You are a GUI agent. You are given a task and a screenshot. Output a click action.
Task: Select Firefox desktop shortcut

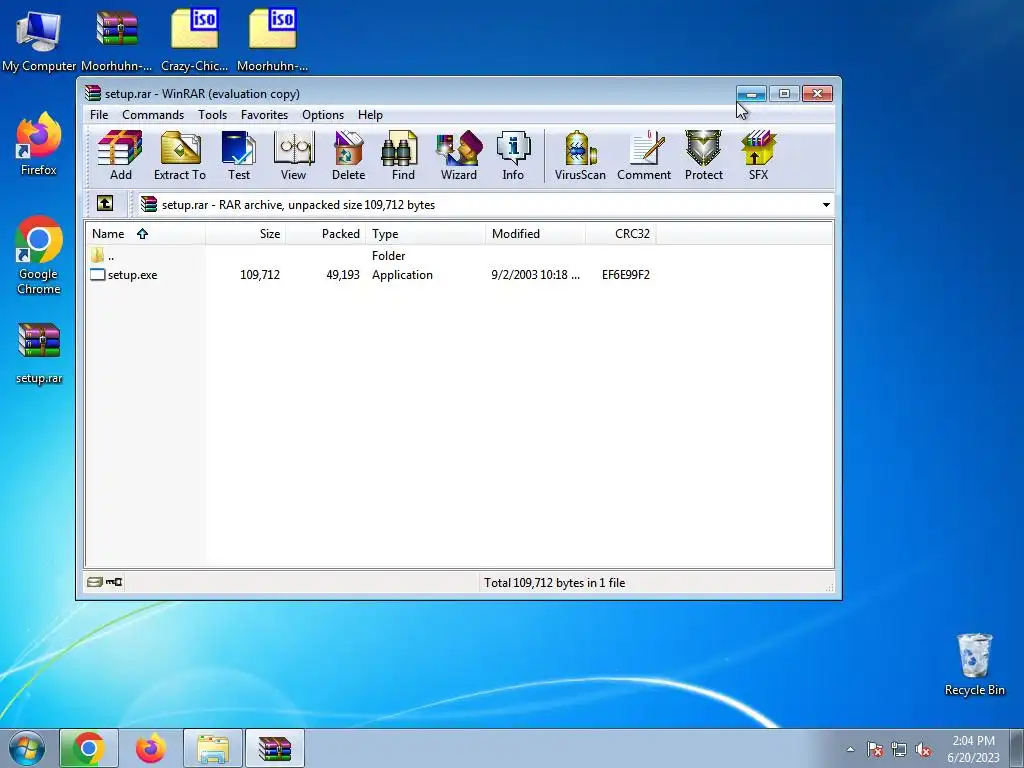coord(39,144)
